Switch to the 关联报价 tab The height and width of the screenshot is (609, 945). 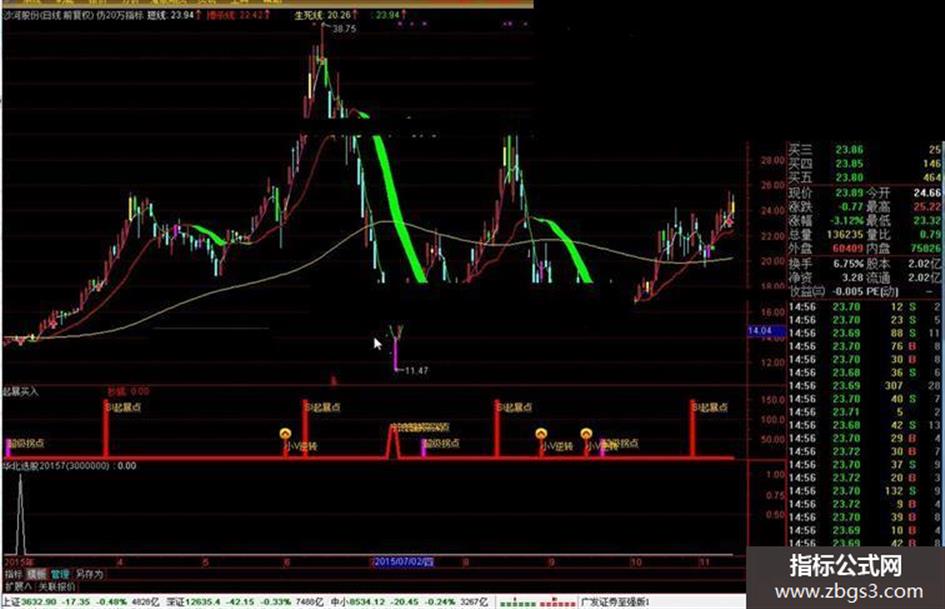(x=57, y=587)
